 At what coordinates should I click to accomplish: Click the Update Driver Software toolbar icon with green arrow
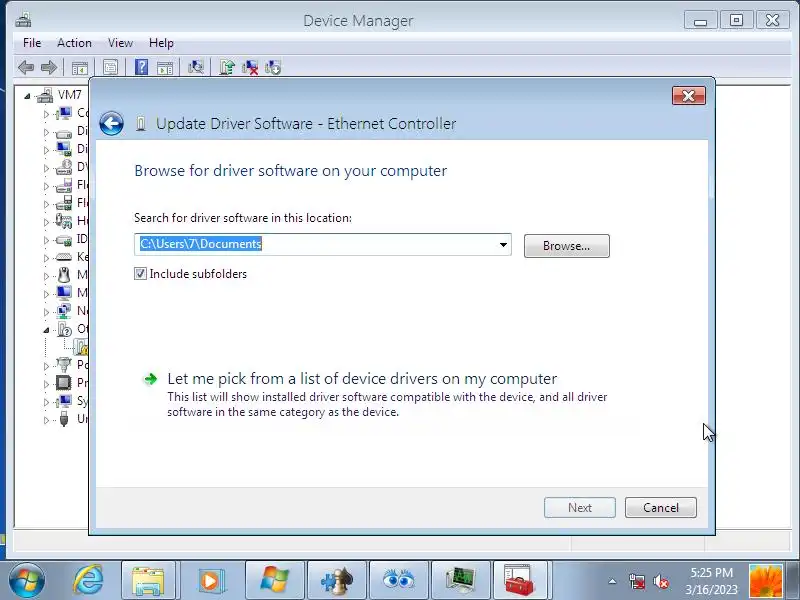click(x=227, y=67)
